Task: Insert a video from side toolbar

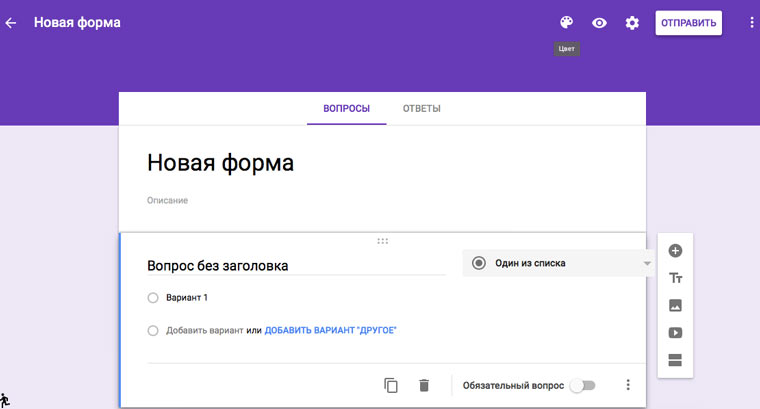Action: tap(675, 333)
